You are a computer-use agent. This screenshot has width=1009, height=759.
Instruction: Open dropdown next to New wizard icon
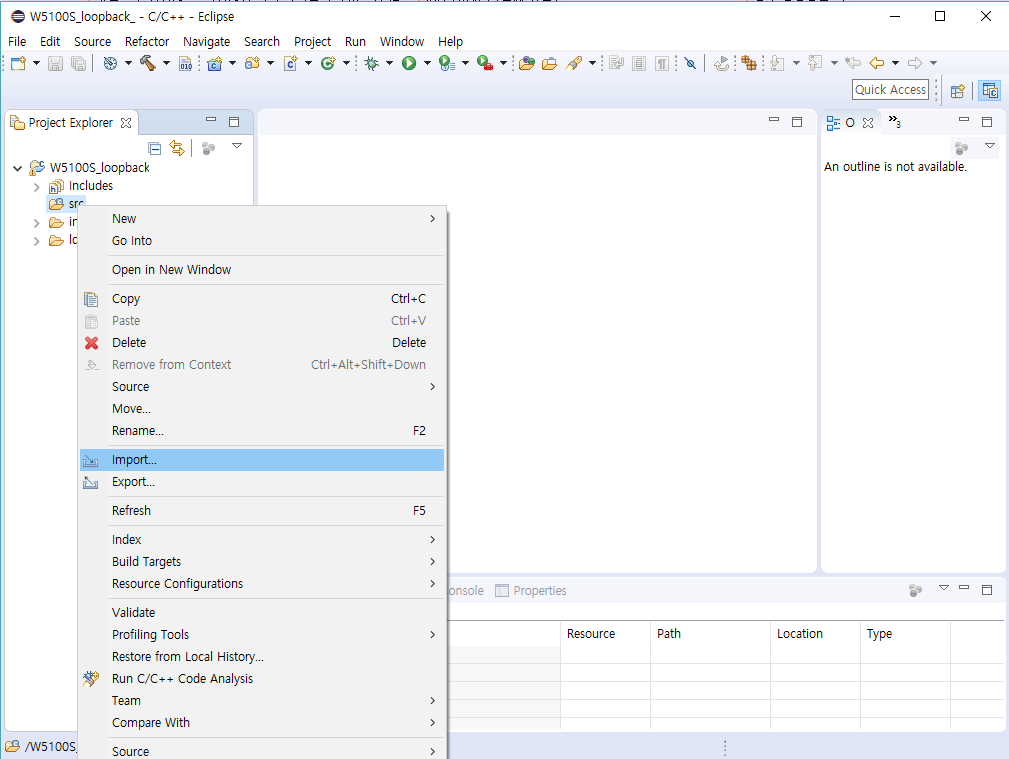(36, 63)
